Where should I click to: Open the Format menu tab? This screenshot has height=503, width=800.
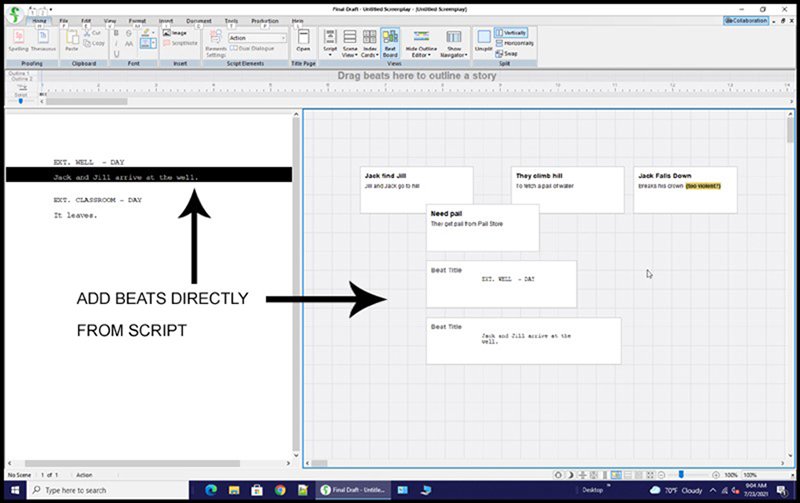[x=136, y=20]
